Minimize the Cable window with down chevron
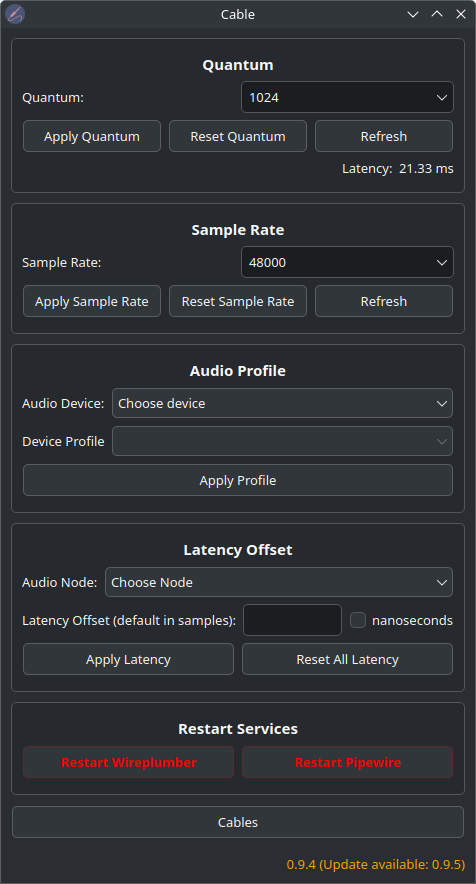476x884 pixels. click(x=413, y=14)
